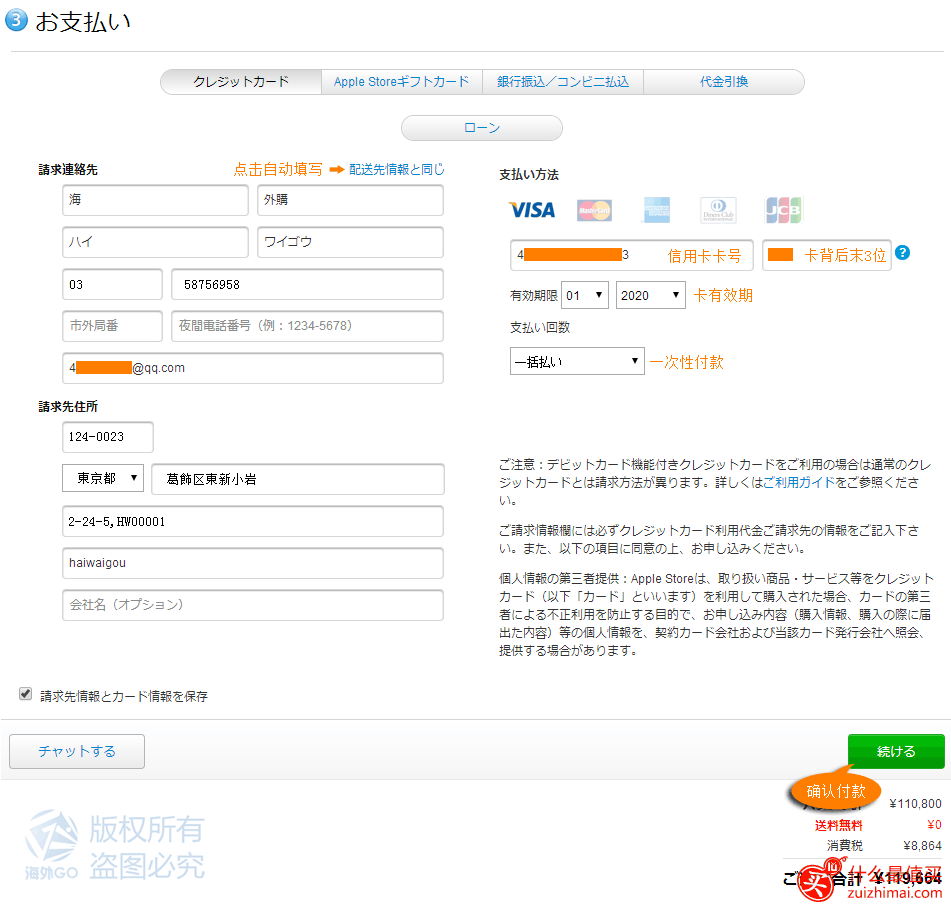Click the phone number field 58756958

point(307,284)
